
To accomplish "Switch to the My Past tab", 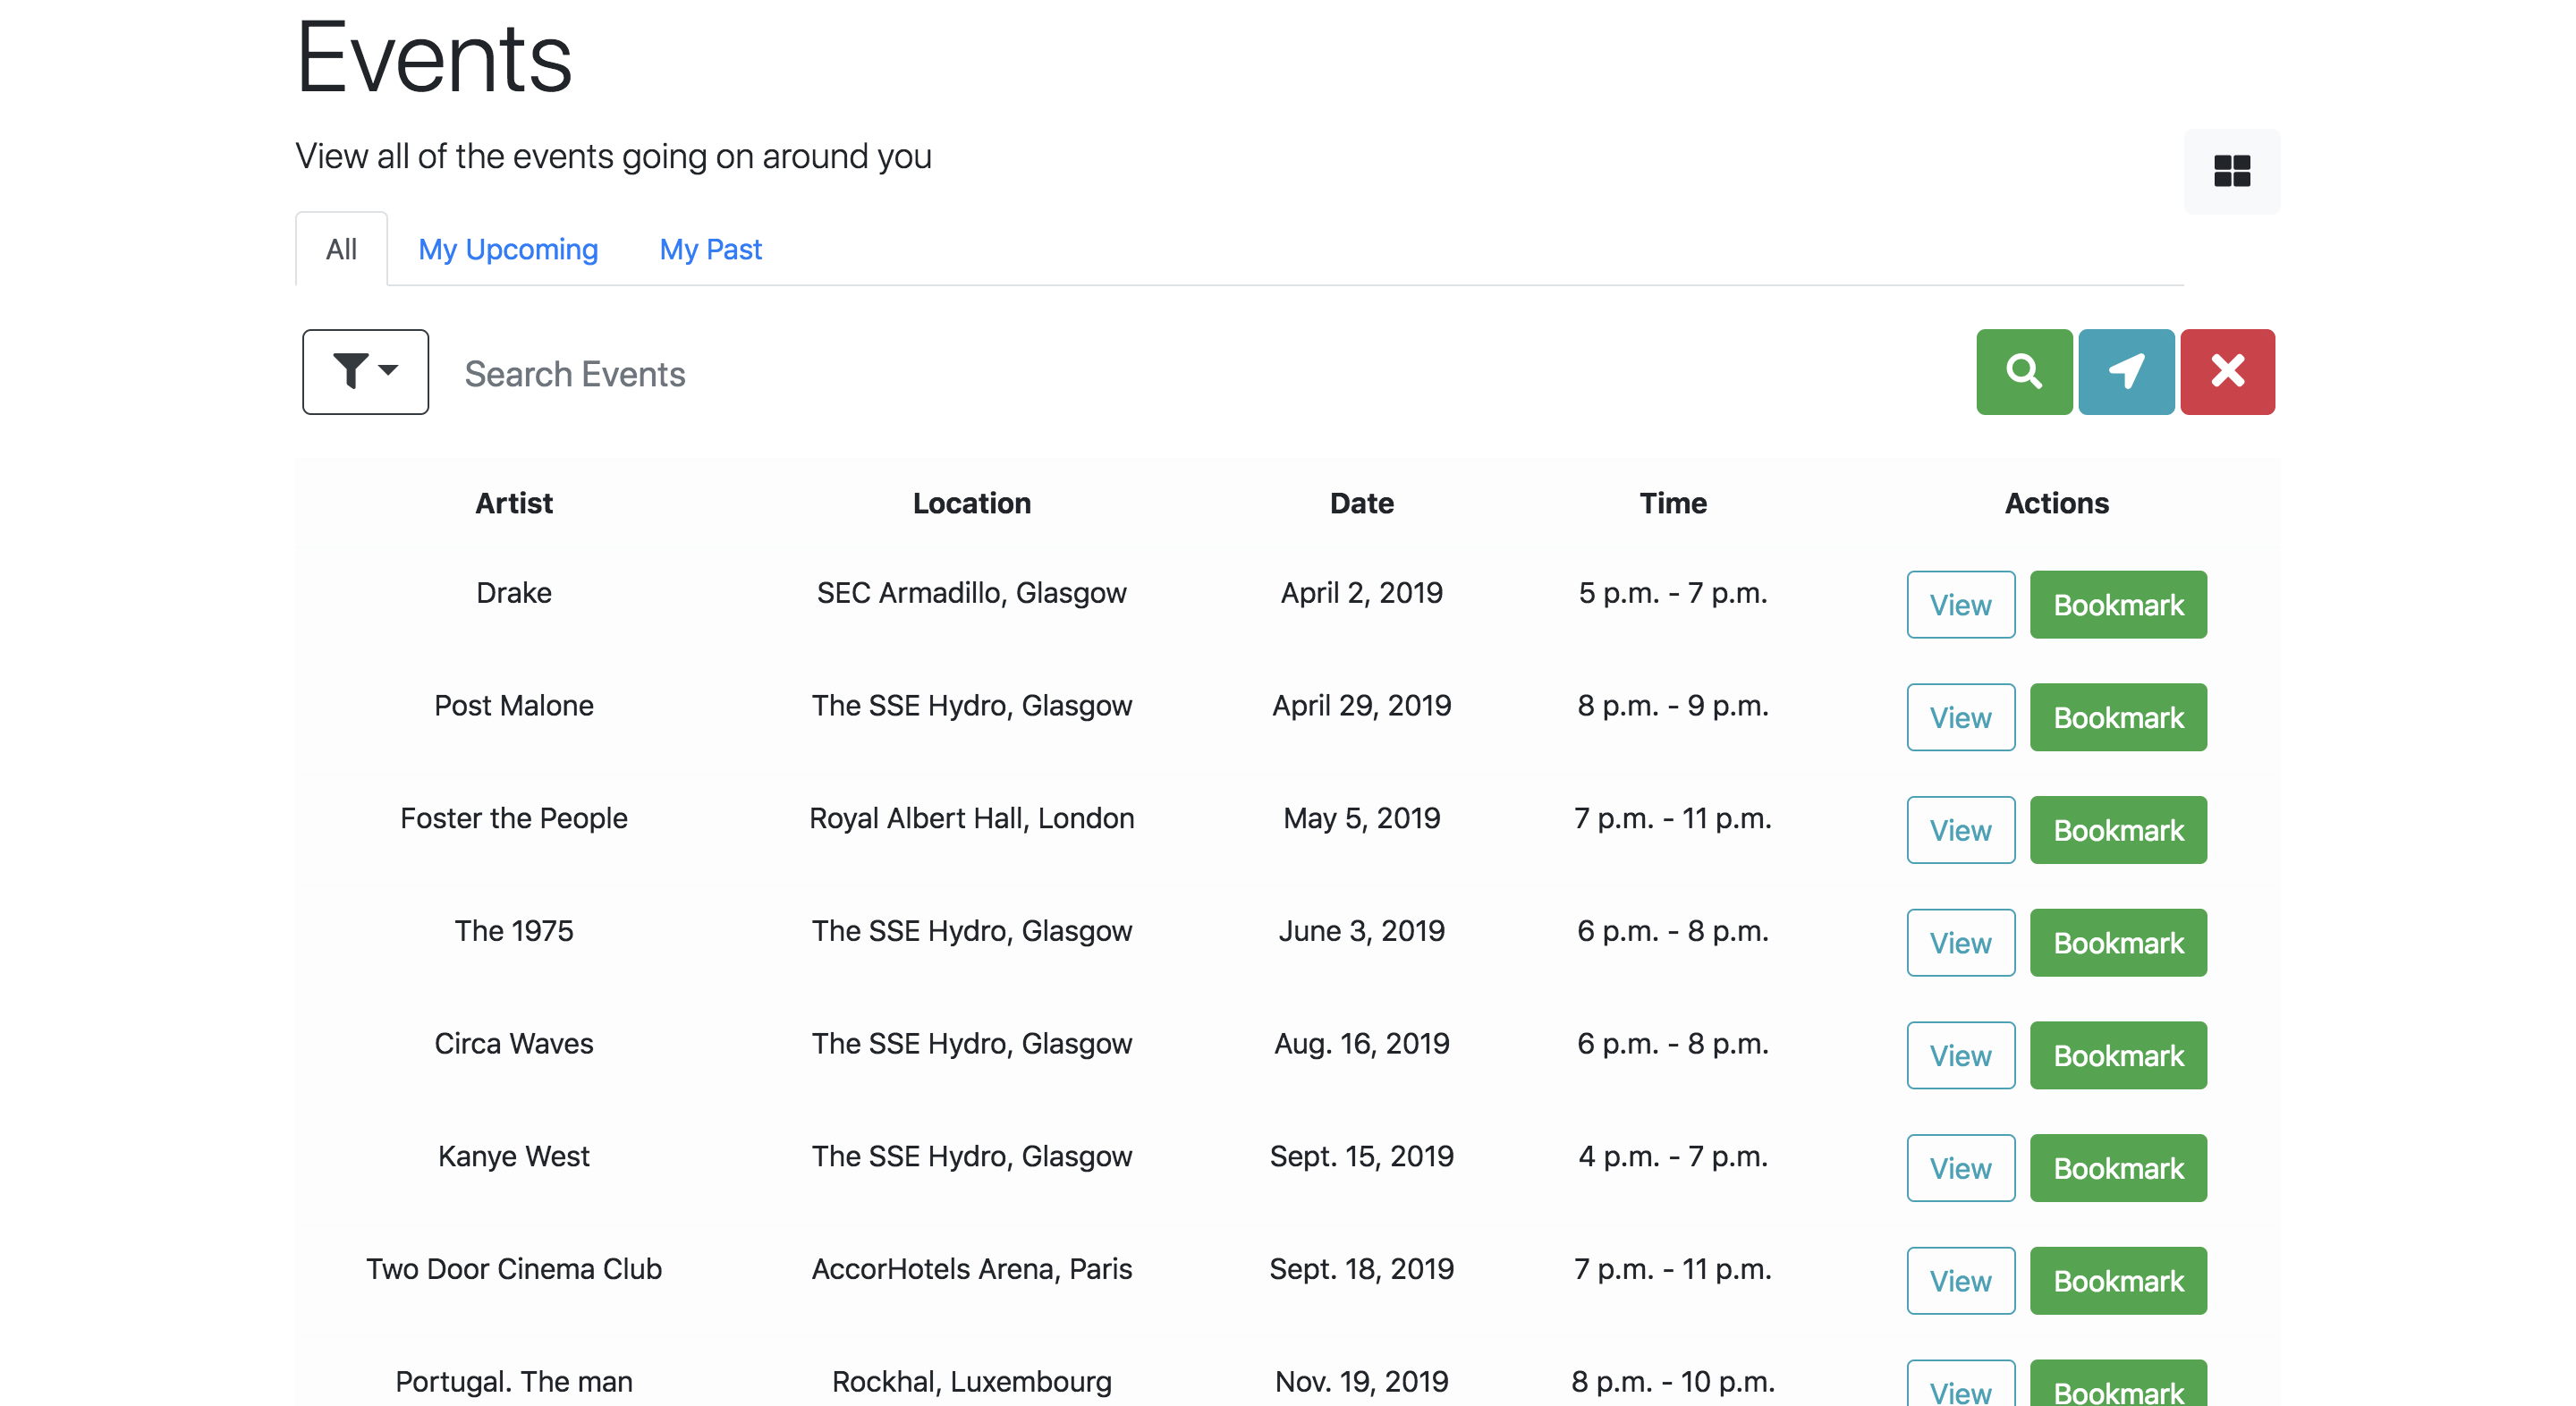I will (x=710, y=249).
